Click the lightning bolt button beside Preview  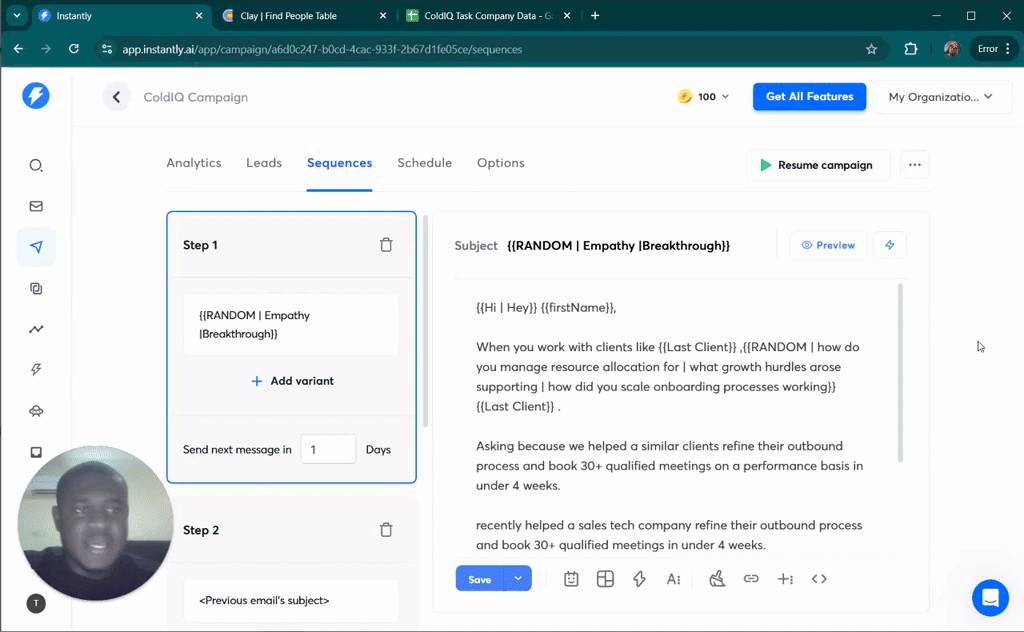[x=889, y=245]
